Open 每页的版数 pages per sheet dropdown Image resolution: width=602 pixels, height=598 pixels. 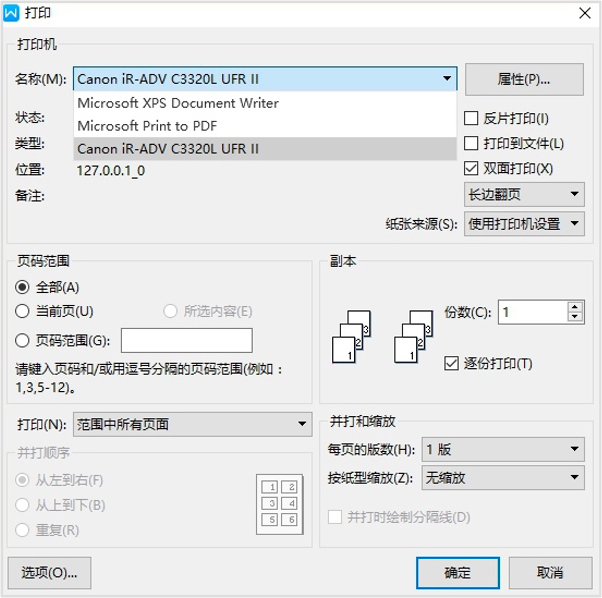tap(503, 449)
